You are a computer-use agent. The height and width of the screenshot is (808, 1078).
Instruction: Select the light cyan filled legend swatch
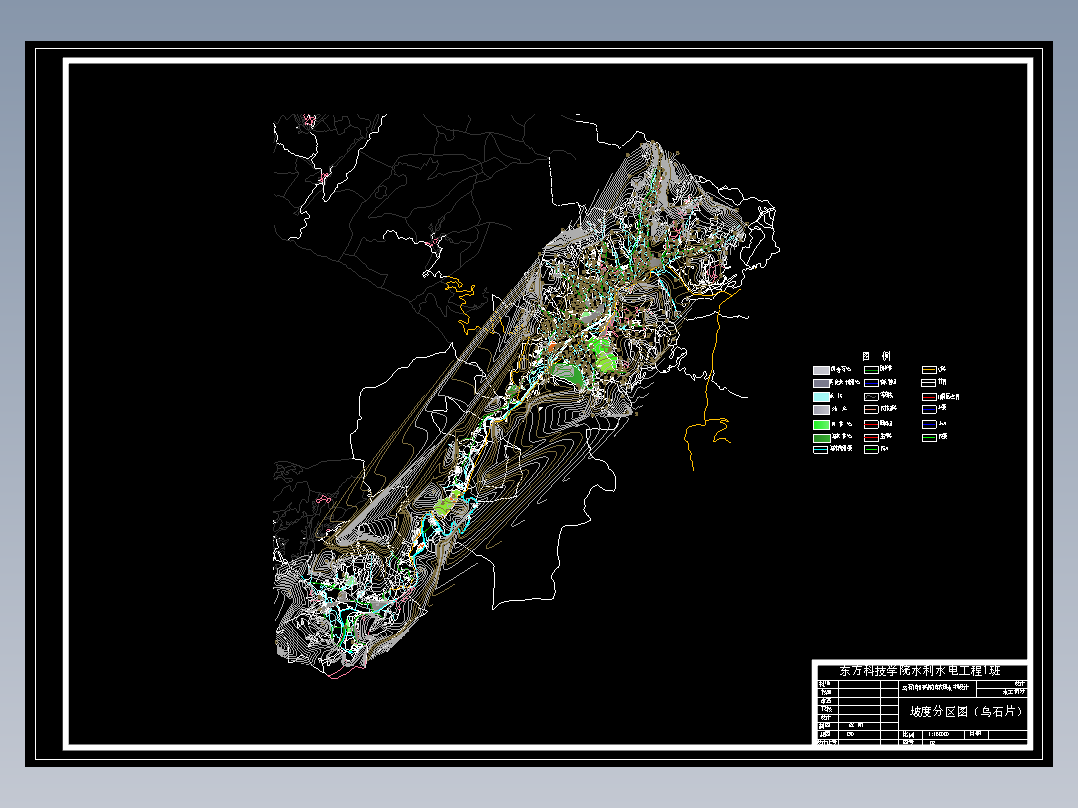(x=821, y=397)
